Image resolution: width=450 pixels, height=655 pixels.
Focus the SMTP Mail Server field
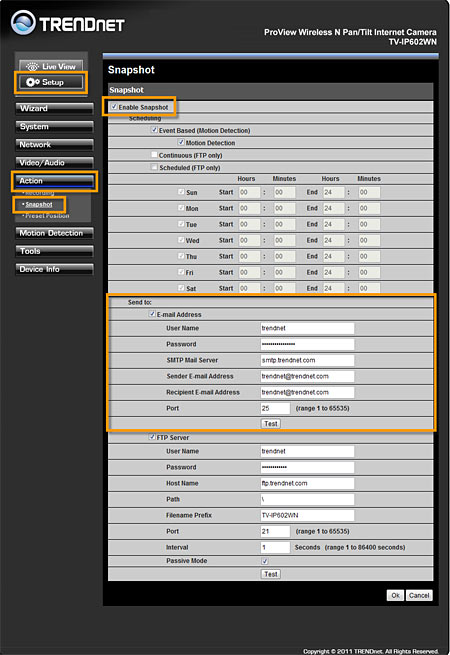tap(307, 360)
